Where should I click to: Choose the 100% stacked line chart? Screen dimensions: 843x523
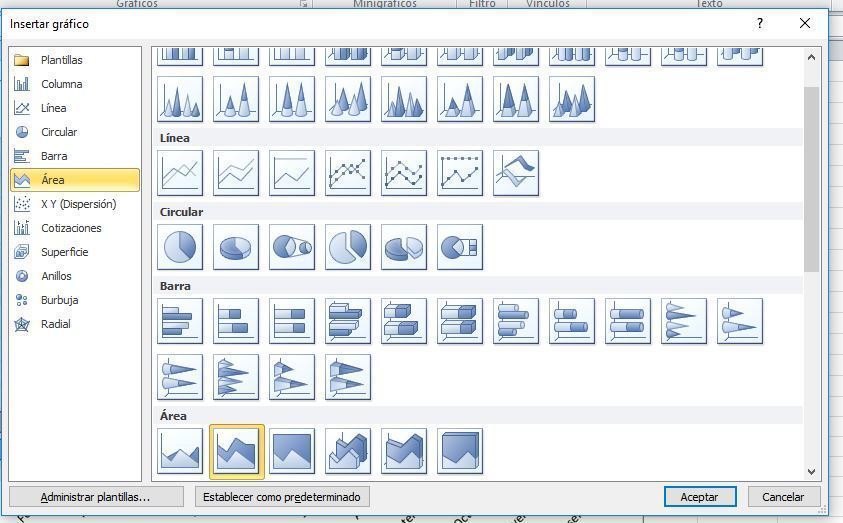coord(292,173)
